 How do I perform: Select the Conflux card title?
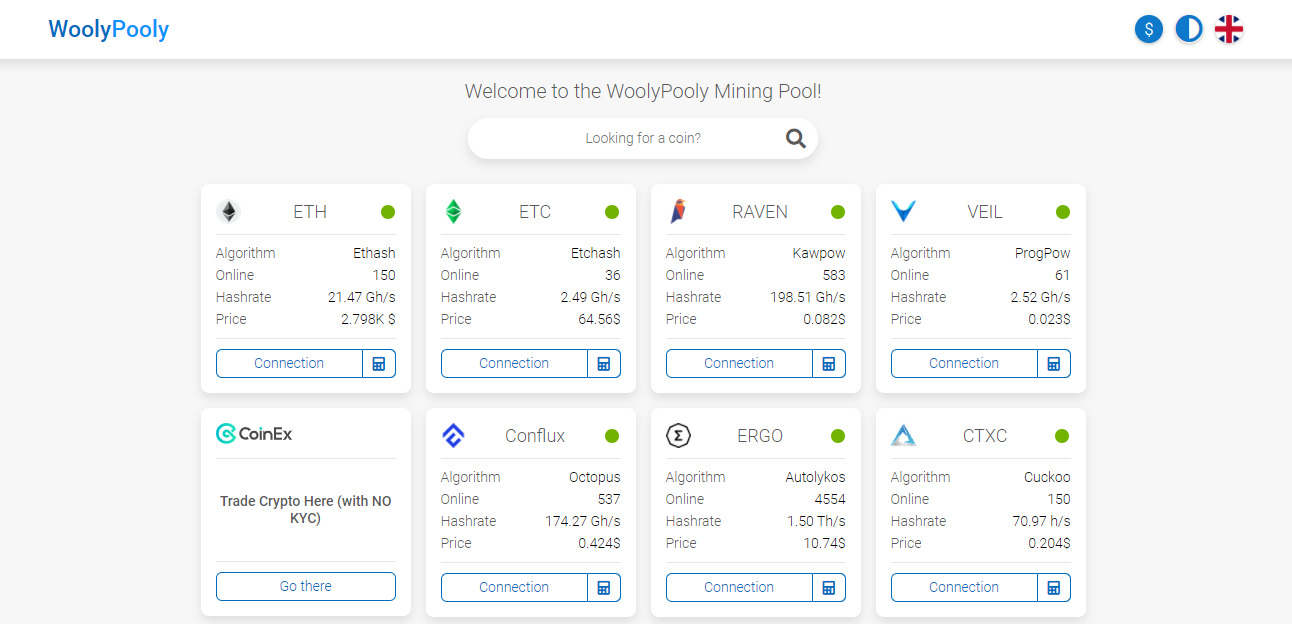coord(535,436)
